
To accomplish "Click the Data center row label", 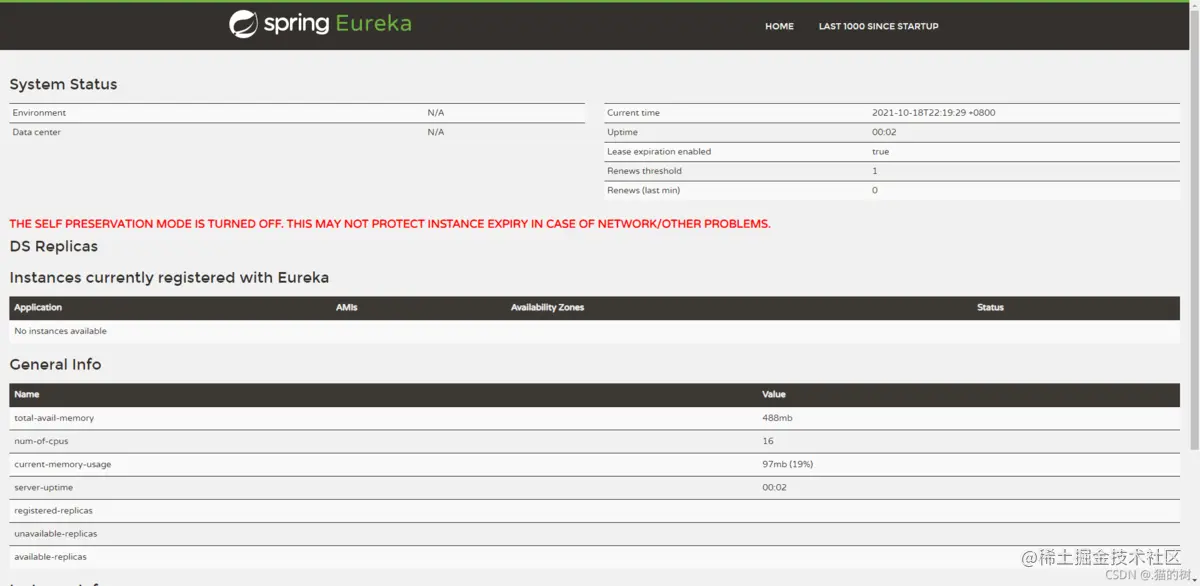I will (36, 132).
